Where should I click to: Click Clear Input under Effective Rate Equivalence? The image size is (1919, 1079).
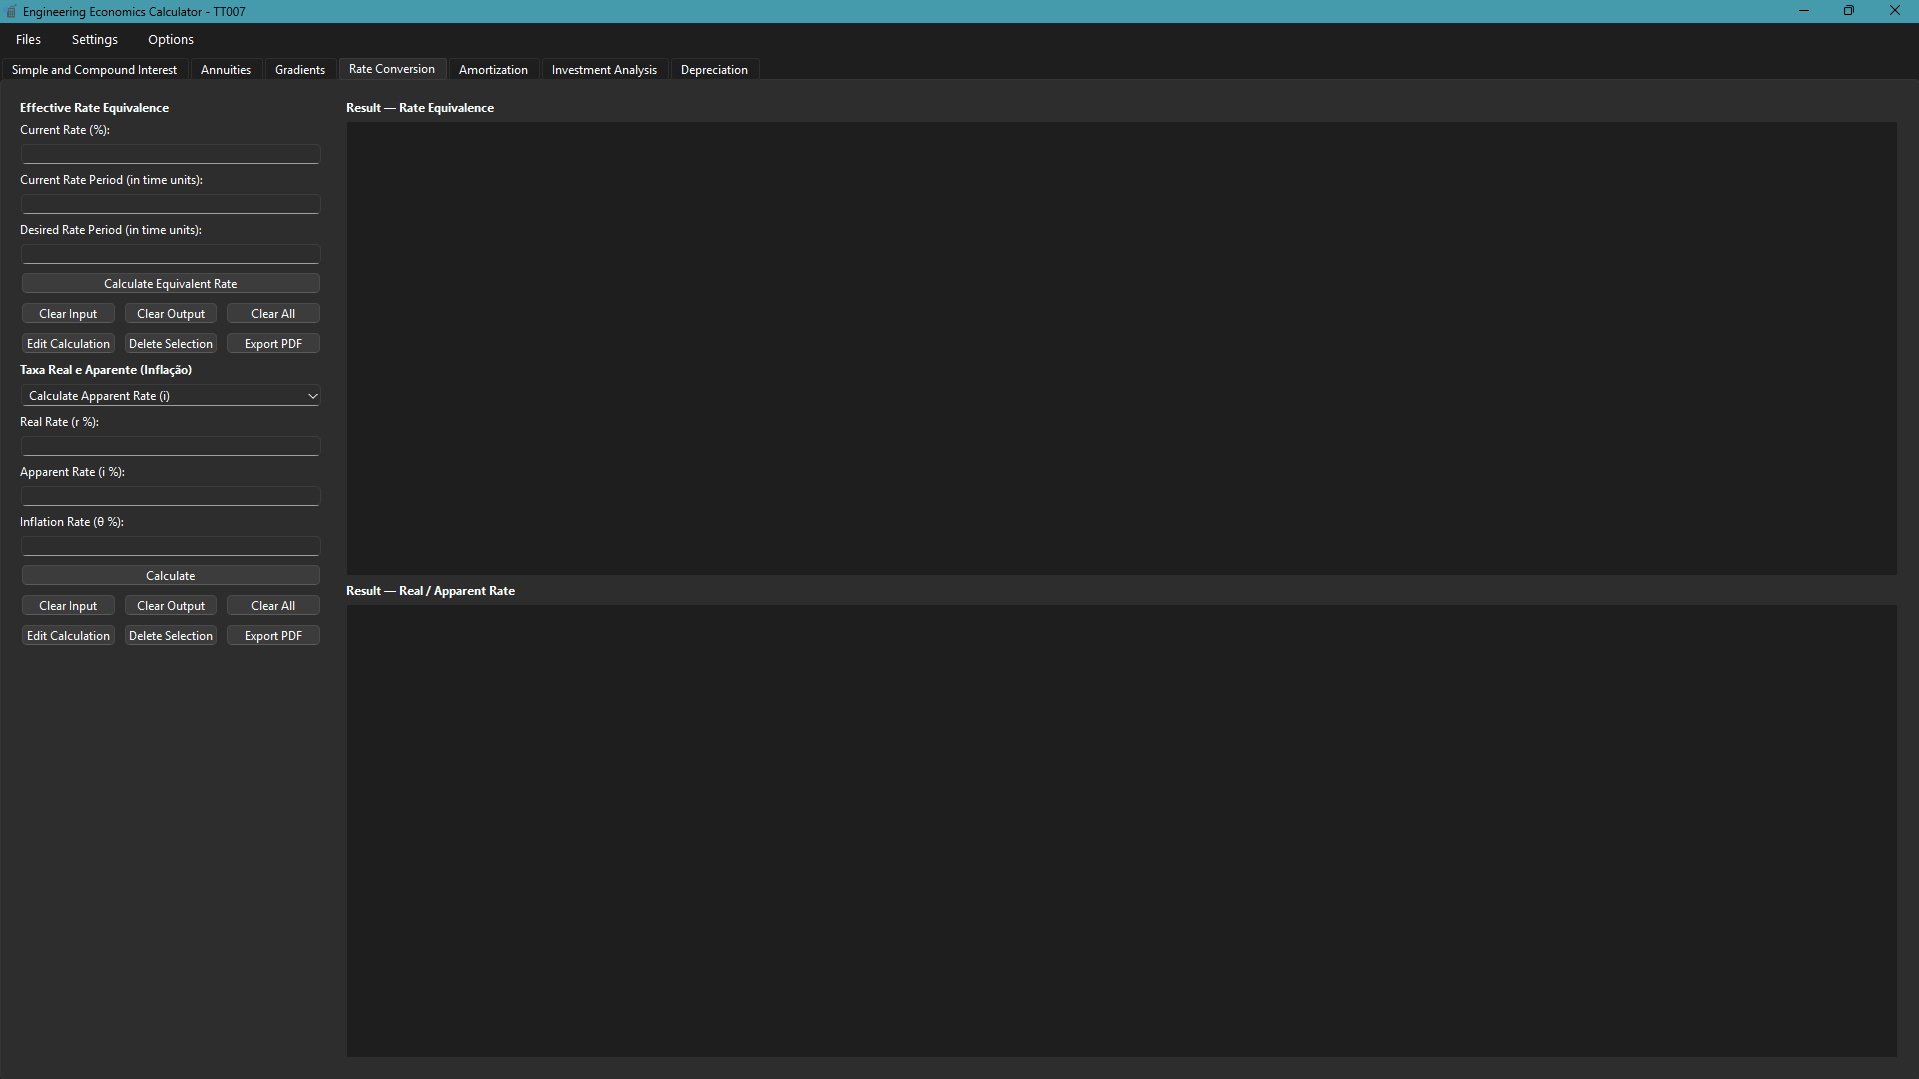click(x=68, y=314)
